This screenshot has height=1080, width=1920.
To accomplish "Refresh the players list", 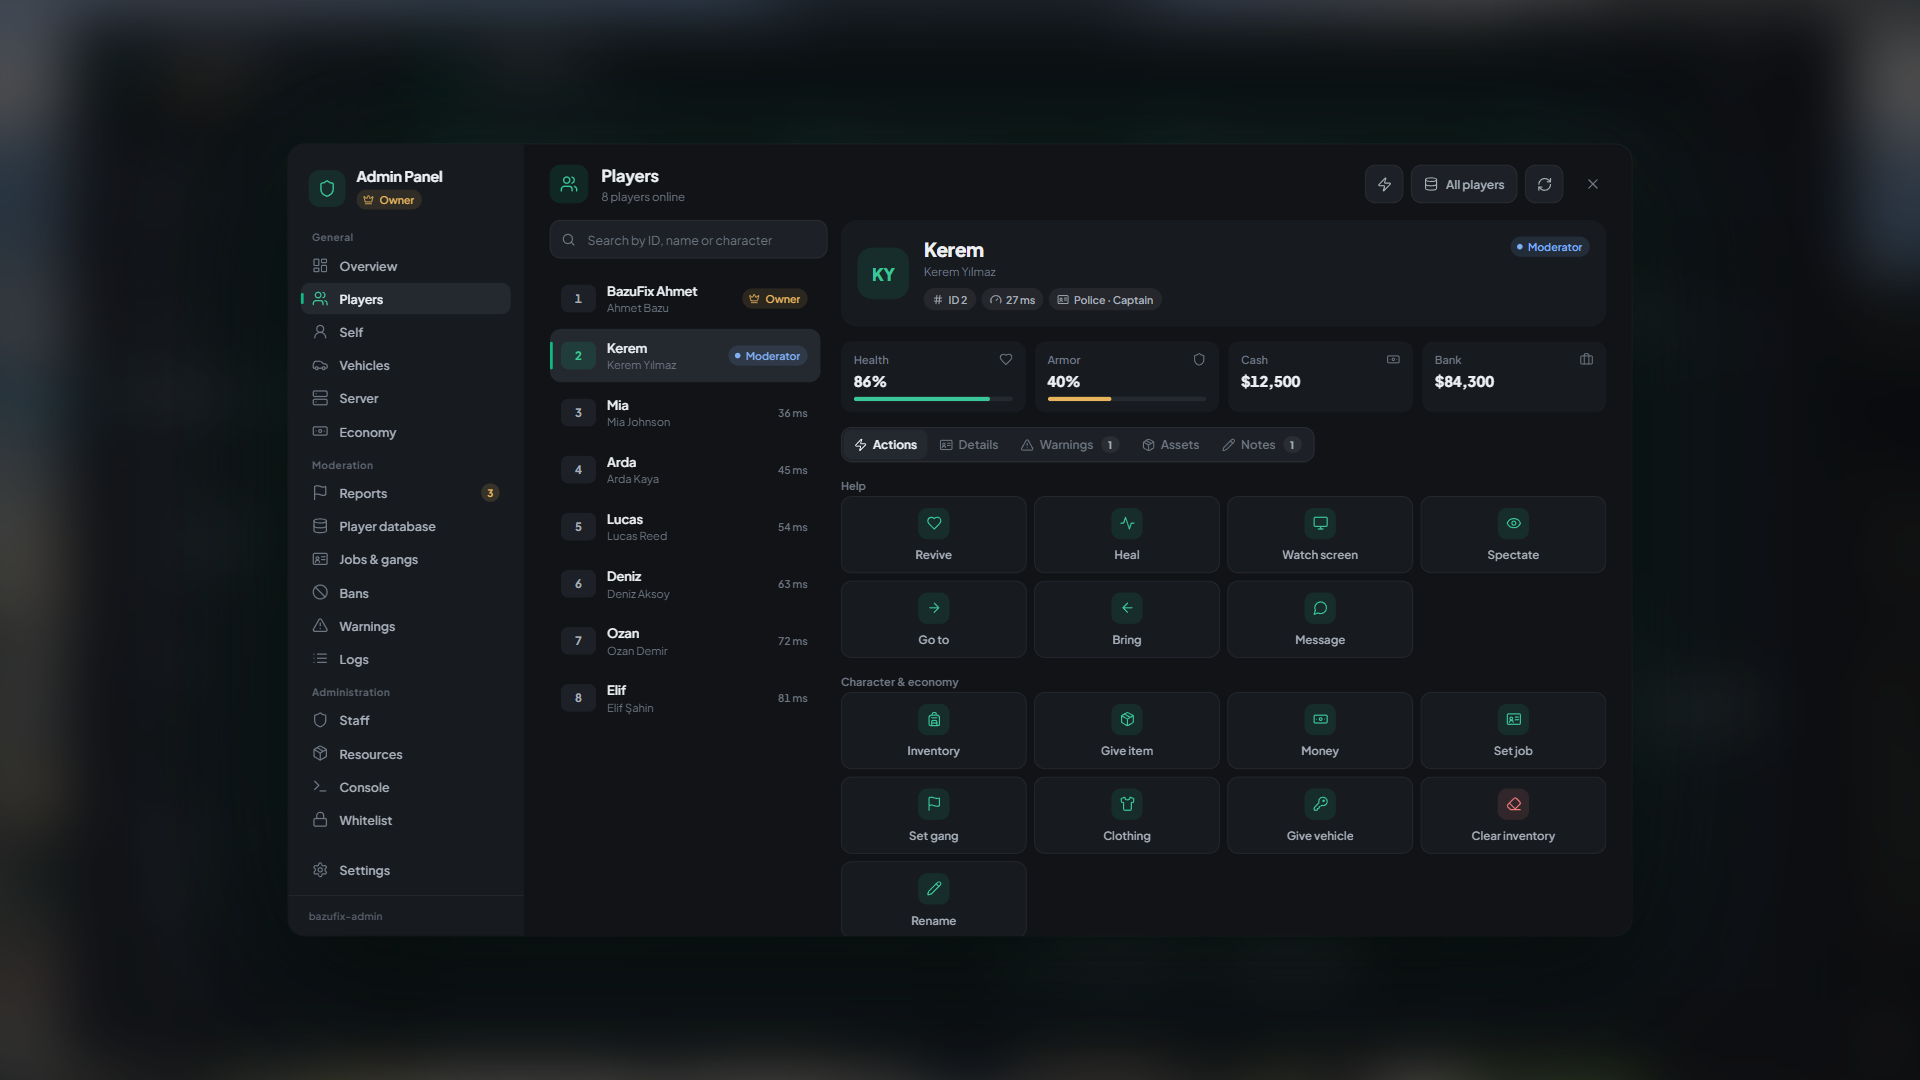I will coord(1544,185).
